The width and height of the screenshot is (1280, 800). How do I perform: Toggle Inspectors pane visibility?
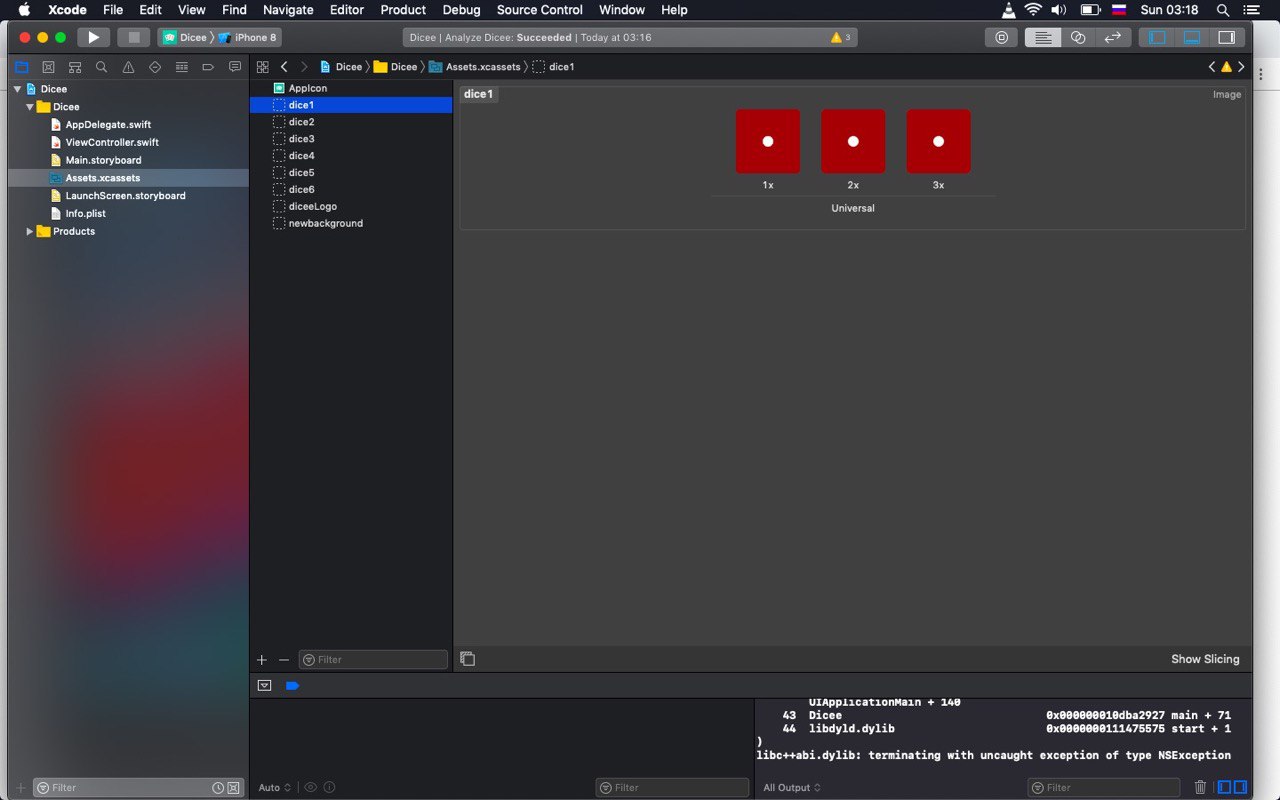pyautogui.click(x=1226, y=37)
